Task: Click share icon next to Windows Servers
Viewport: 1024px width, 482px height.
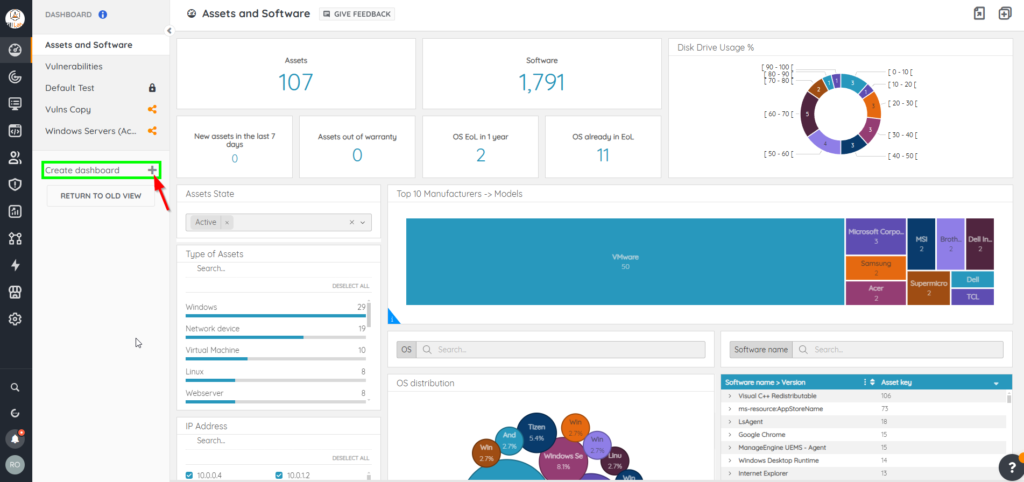Action: tap(152, 131)
